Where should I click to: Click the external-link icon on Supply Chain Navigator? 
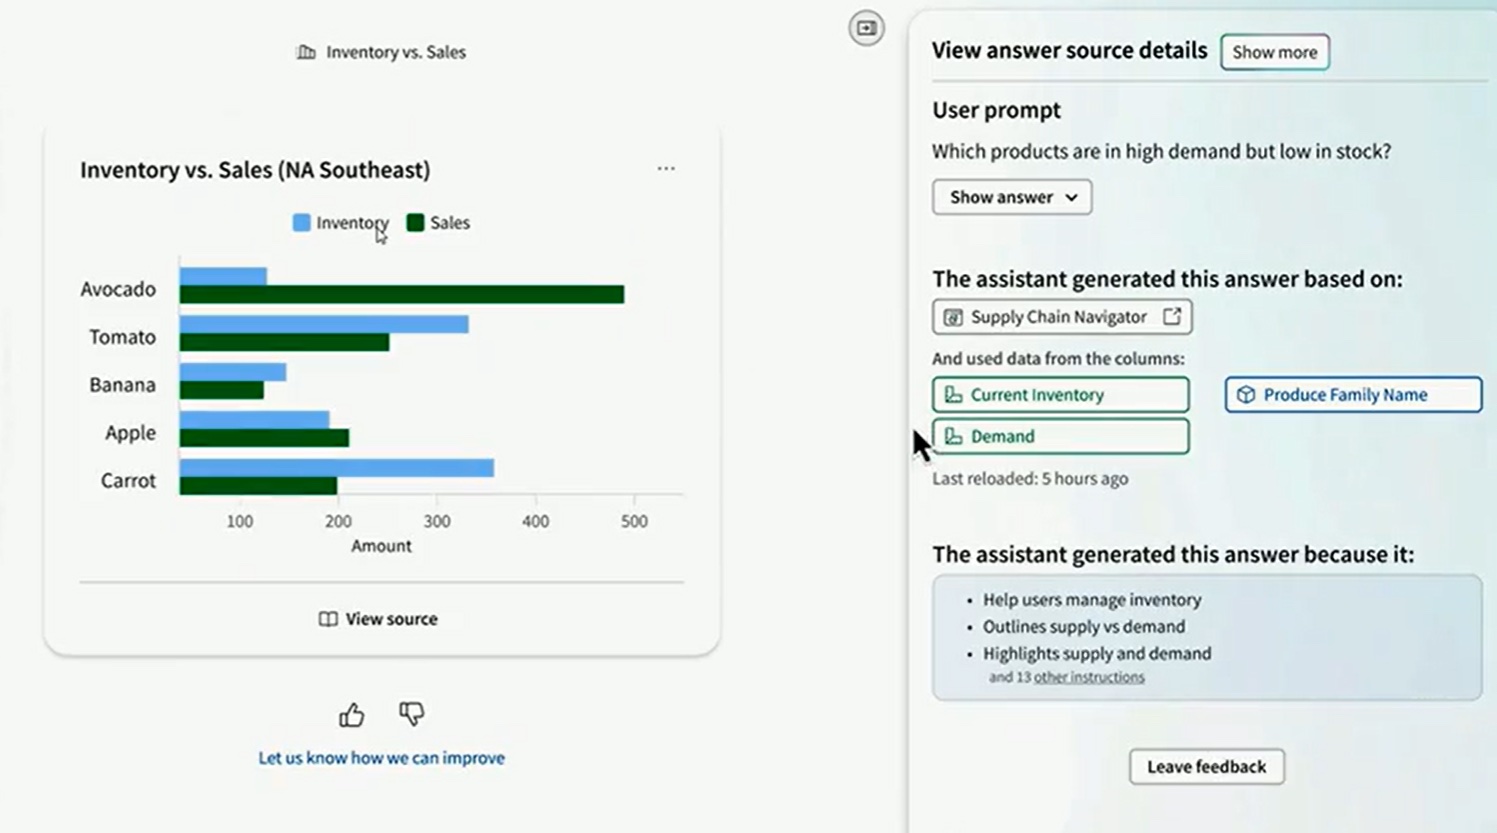pos(1172,316)
